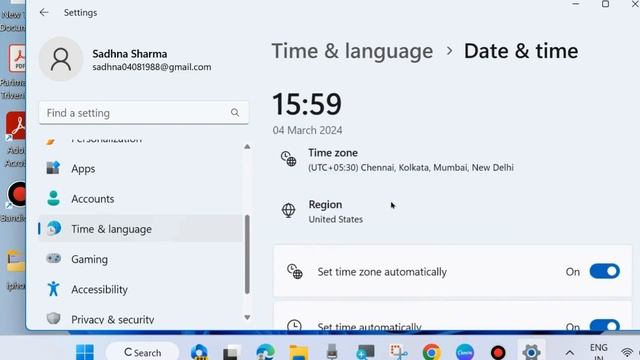The image size is (640, 360).
Task: Click the sidebar scrollbar thumb
Action: coord(247,254)
